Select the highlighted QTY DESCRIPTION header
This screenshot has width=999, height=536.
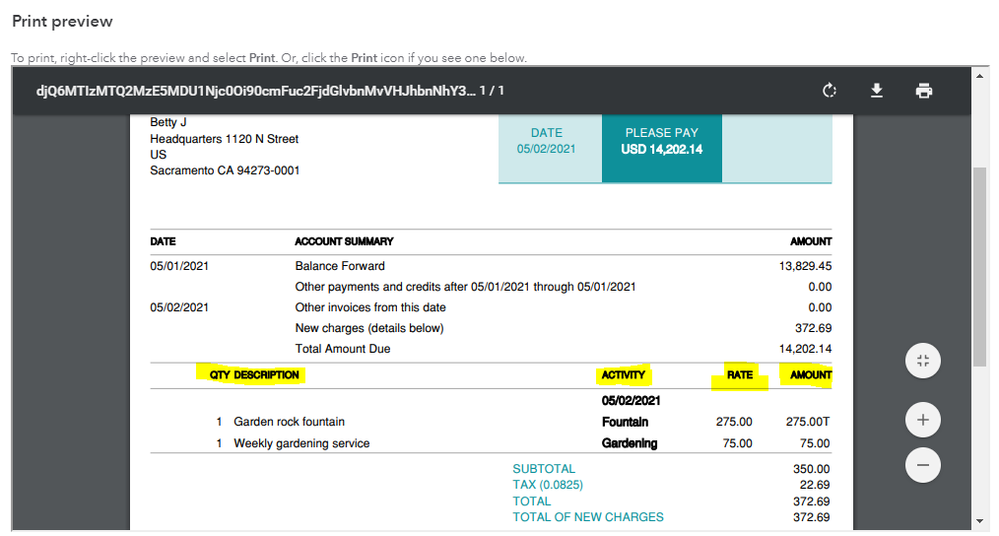(x=254, y=375)
